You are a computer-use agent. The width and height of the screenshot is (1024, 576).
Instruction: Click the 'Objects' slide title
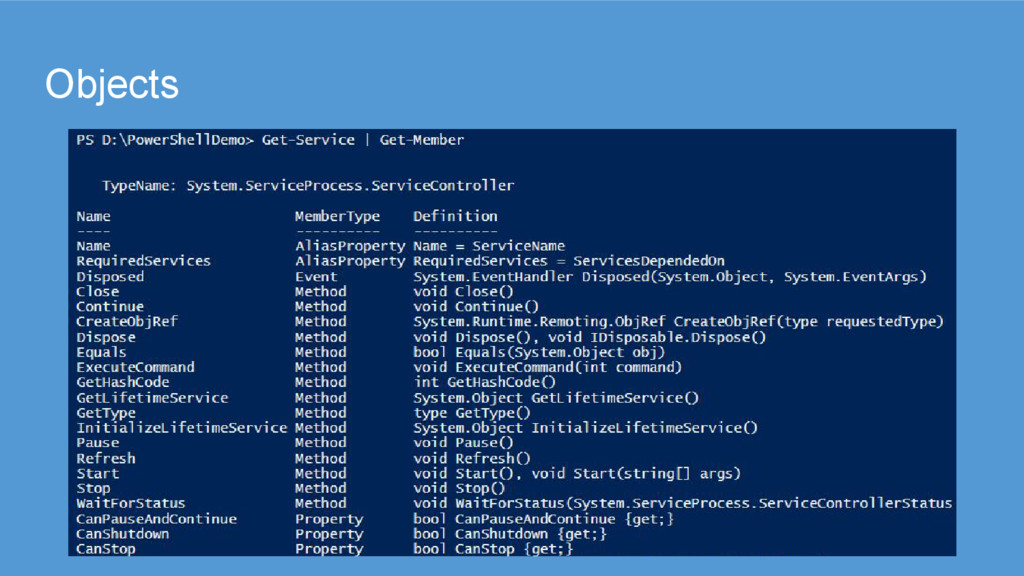click(x=112, y=85)
